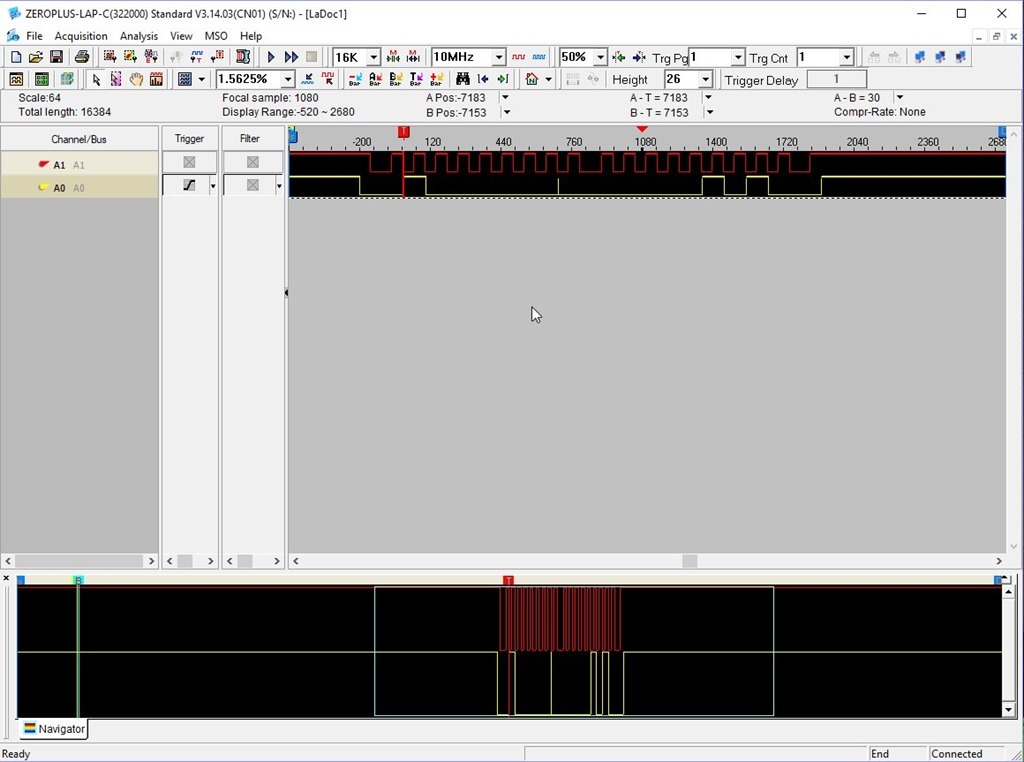Screen dimensions: 1024x762
Task: Click the Repetitive Run double-arrow button
Action: tap(291, 58)
